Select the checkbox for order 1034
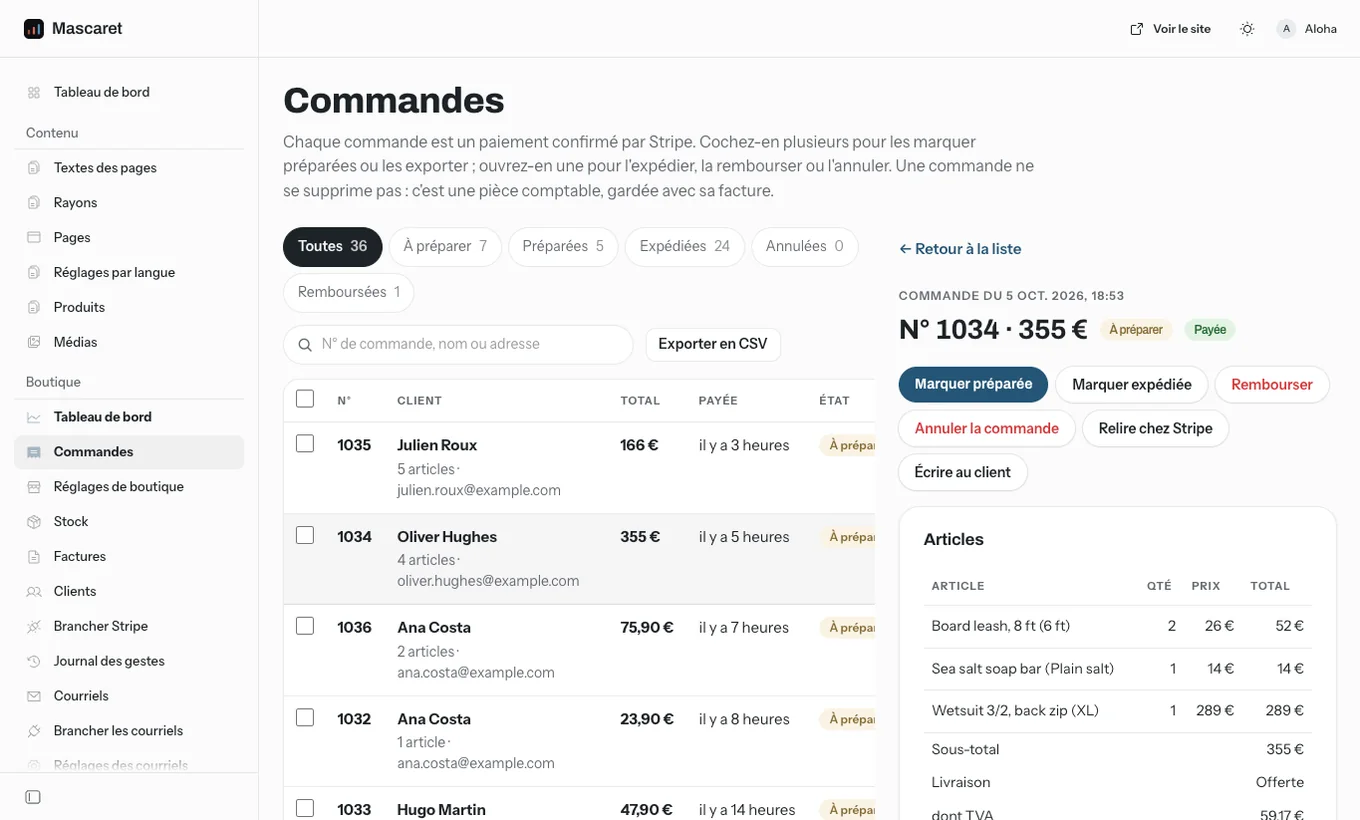The width and height of the screenshot is (1360, 820). pyautogui.click(x=305, y=535)
